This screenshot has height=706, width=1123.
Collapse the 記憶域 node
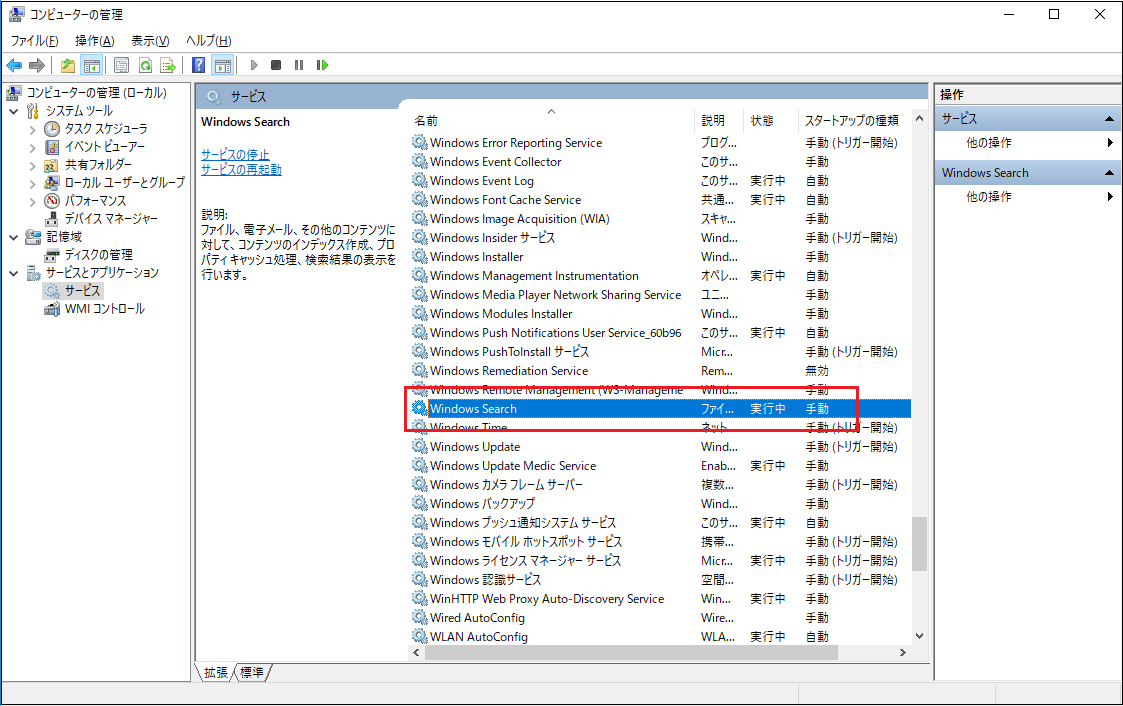click(x=14, y=237)
